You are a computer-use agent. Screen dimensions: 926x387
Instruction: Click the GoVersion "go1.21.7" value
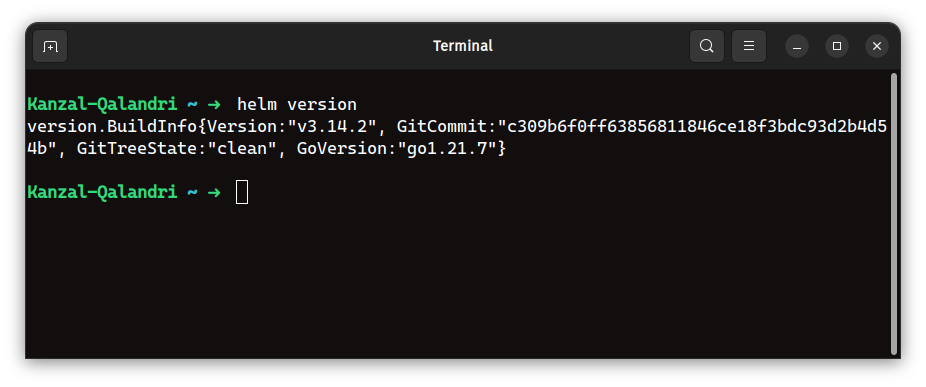[x=446, y=149]
